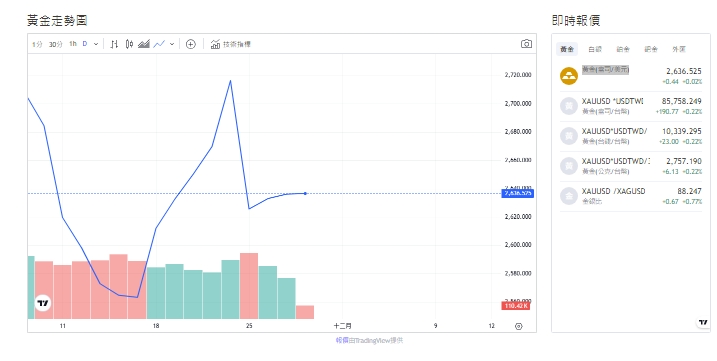
Task: Select the D daily interval
Action: coord(85,44)
